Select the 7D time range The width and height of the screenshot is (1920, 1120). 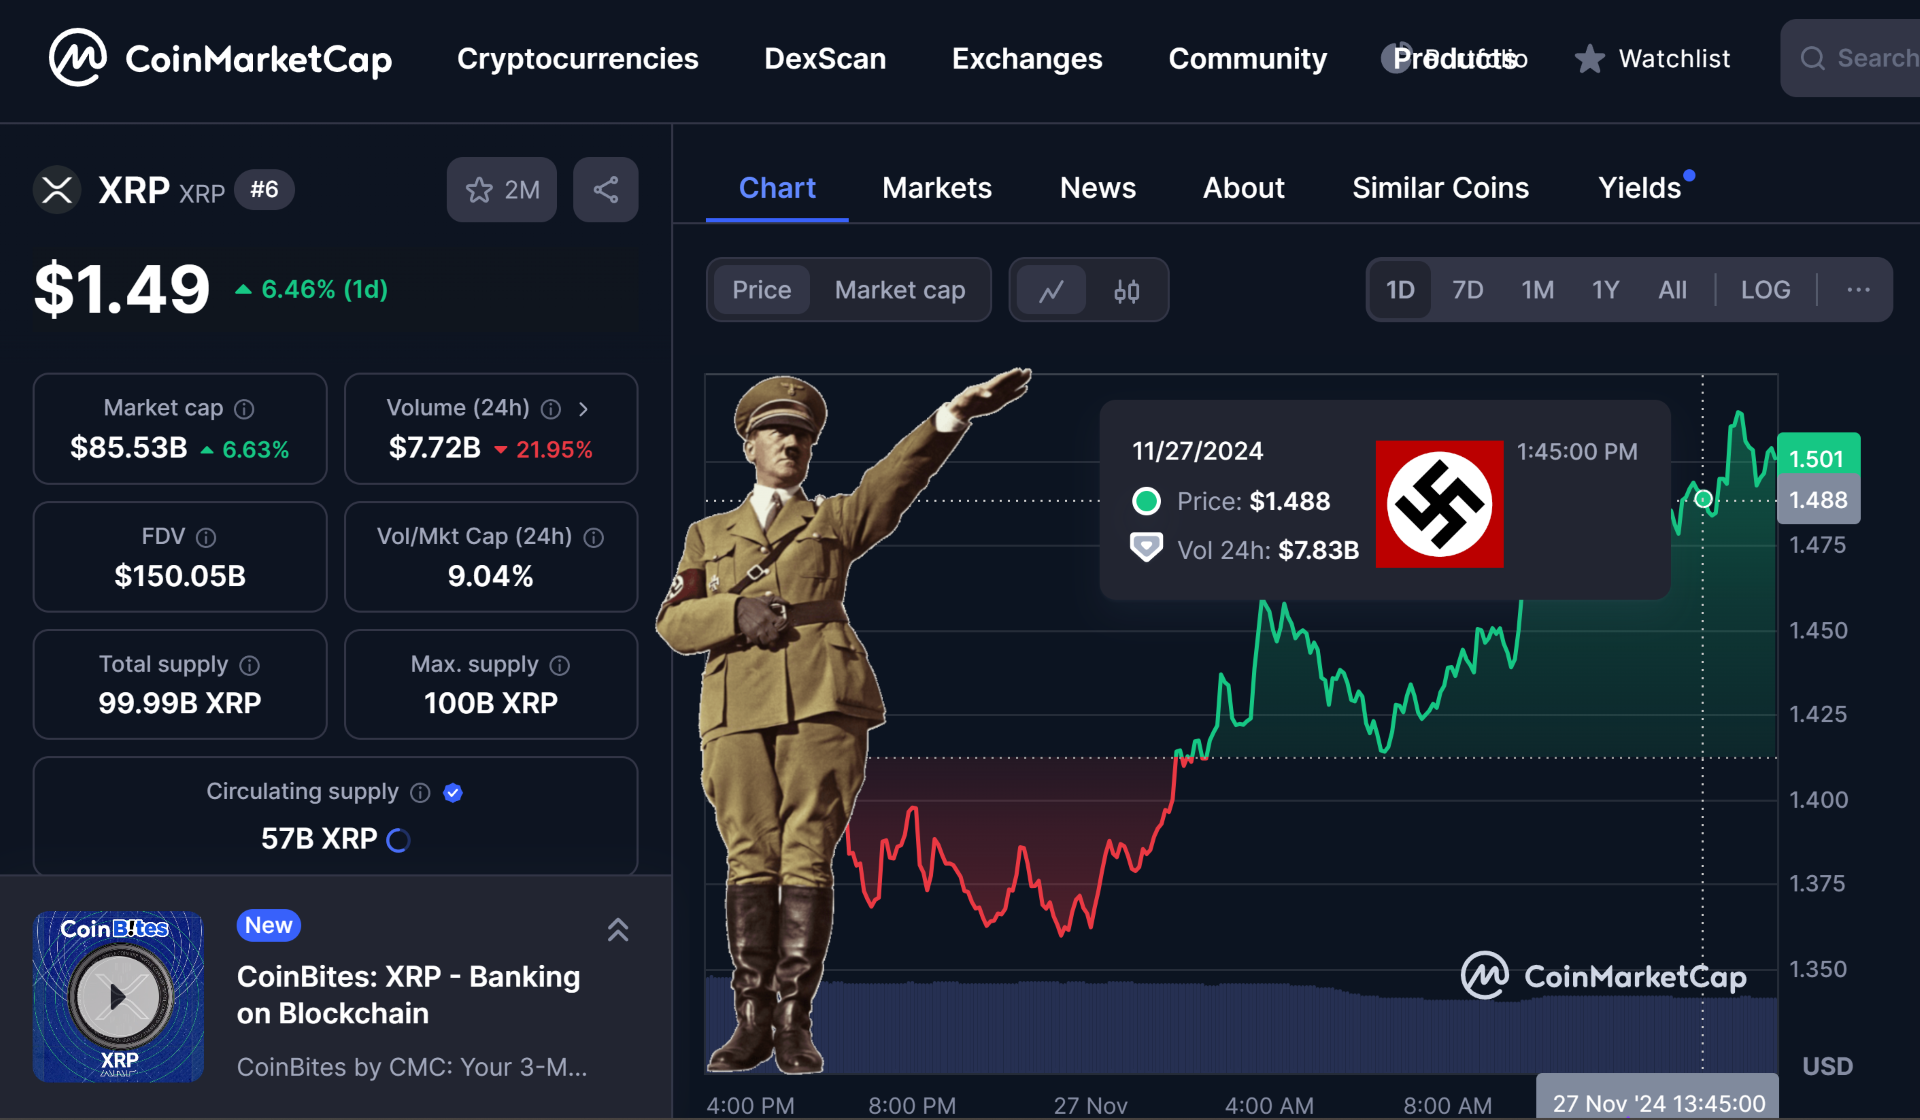tap(1467, 290)
